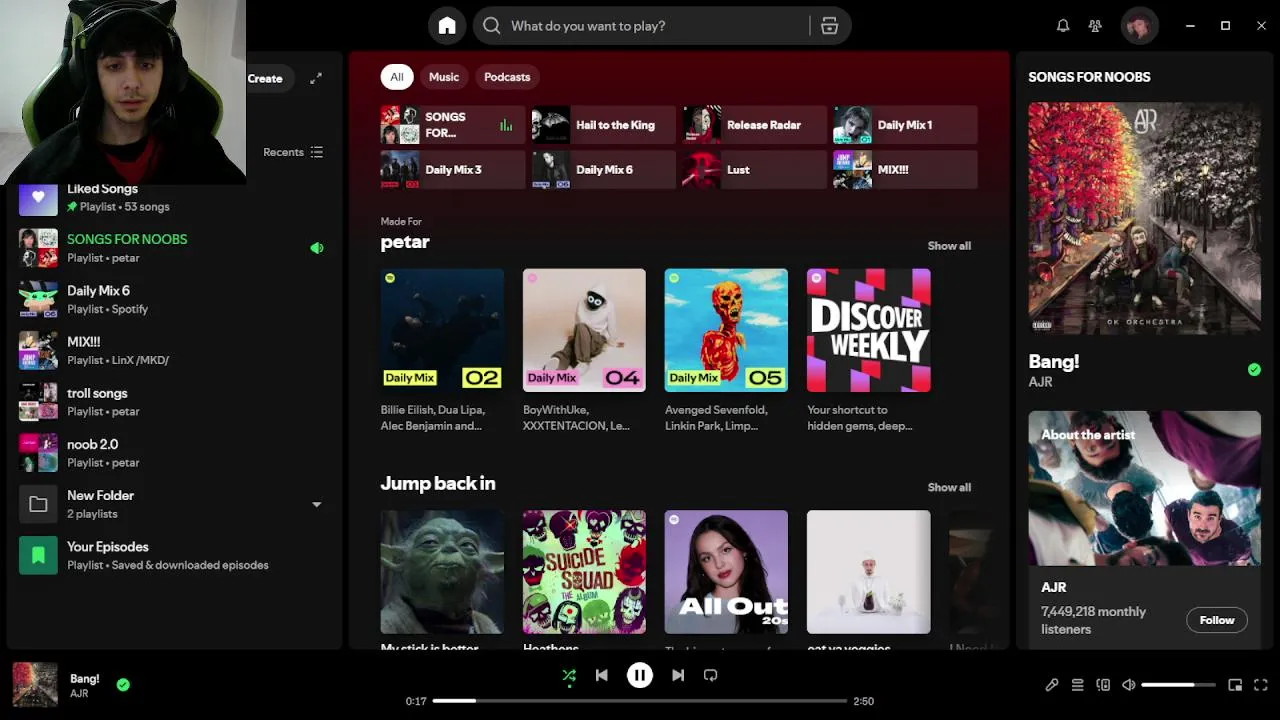Skip to the next track

[x=678, y=675]
